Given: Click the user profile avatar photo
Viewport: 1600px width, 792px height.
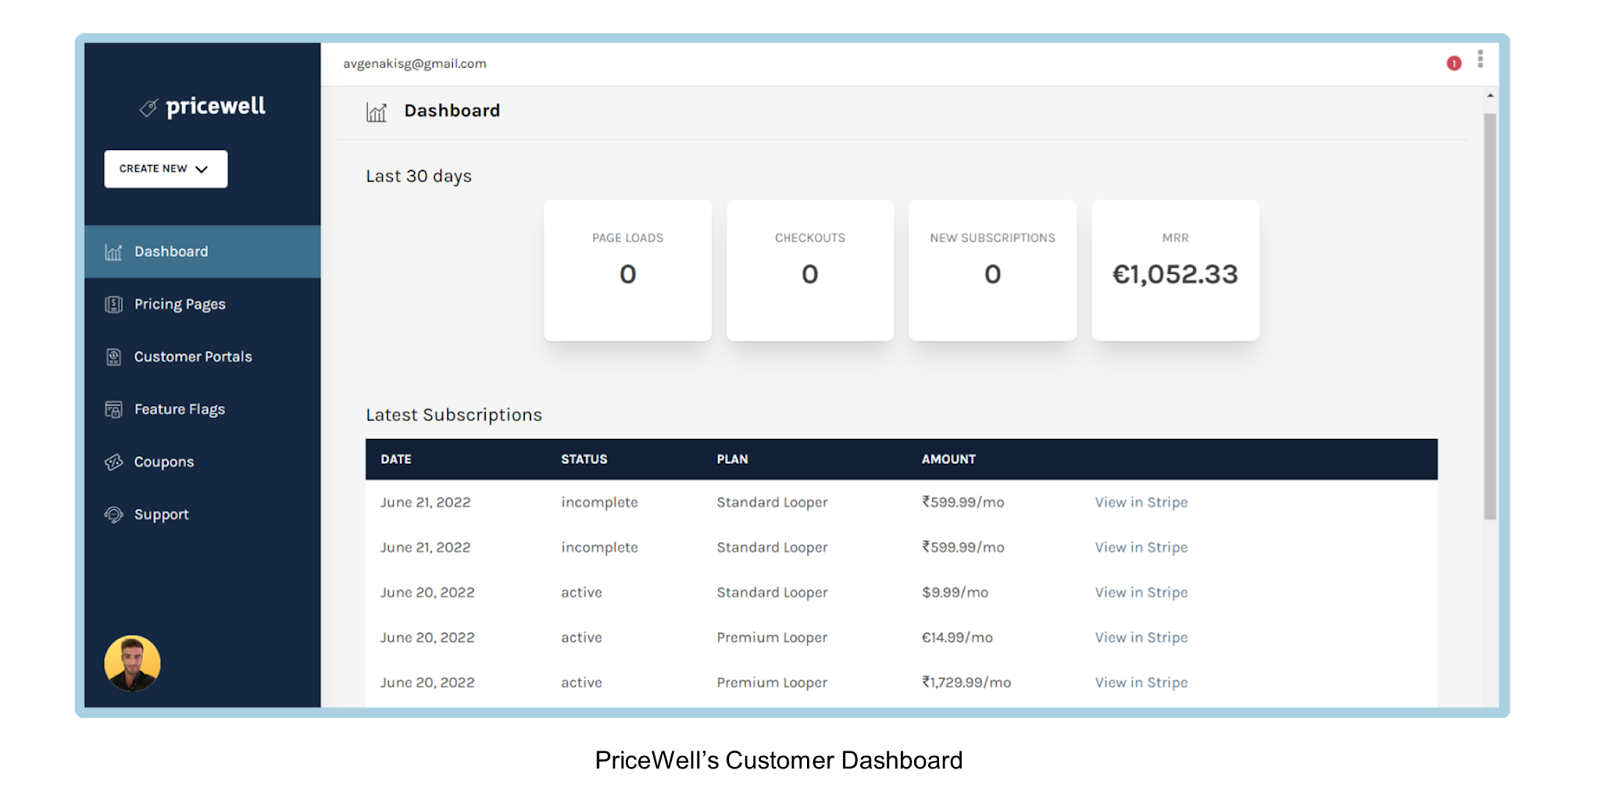Looking at the screenshot, I should (x=132, y=663).
